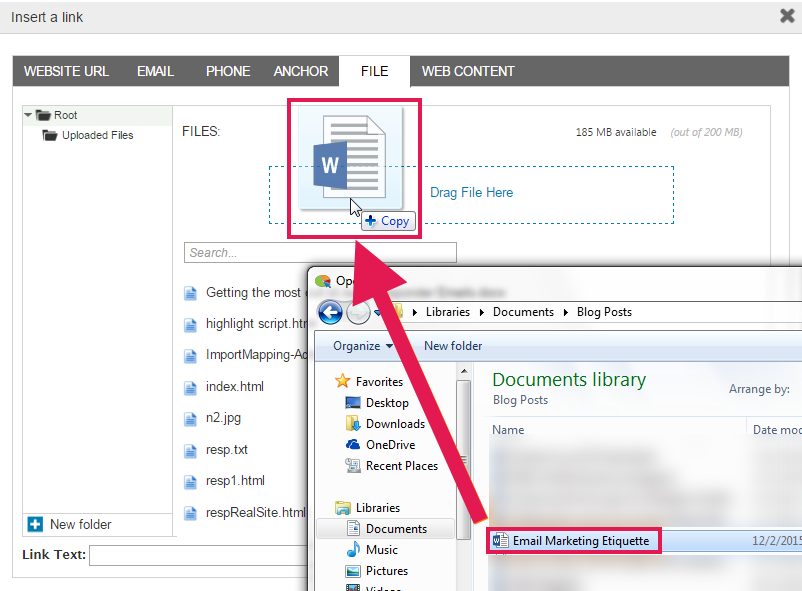Open the ANCHOR tab
This screenshot has height=591, width=802.
(300, 71)
